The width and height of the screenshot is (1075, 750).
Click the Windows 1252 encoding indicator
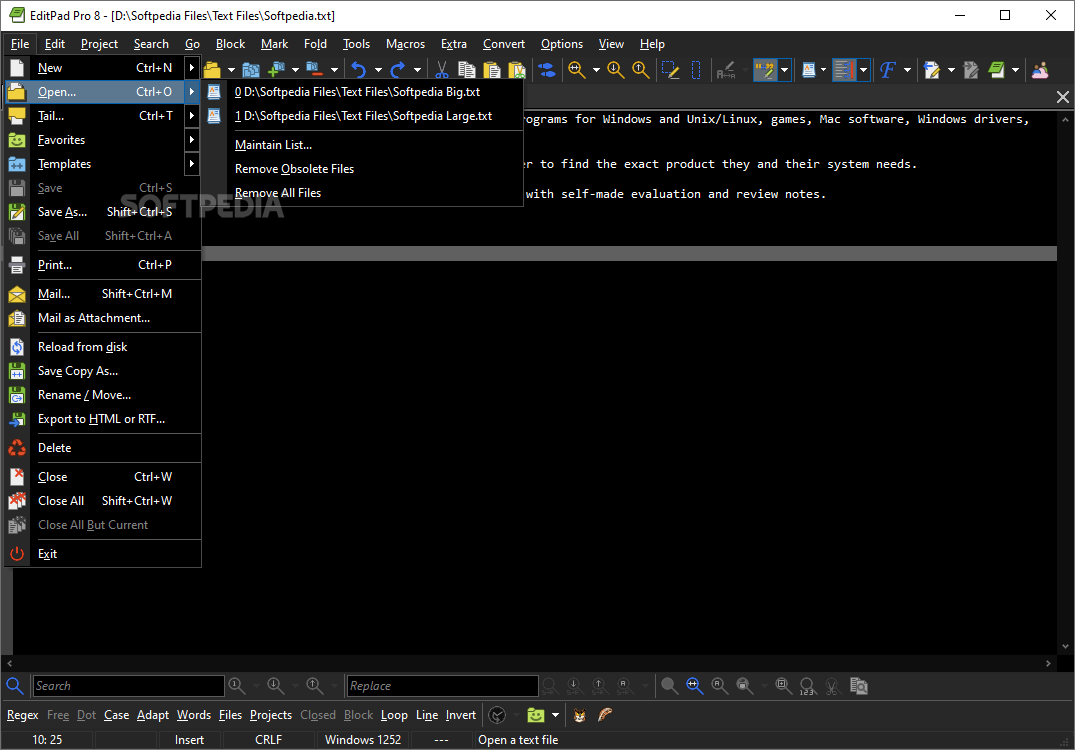pyautogui.click(x=363, y=740)
